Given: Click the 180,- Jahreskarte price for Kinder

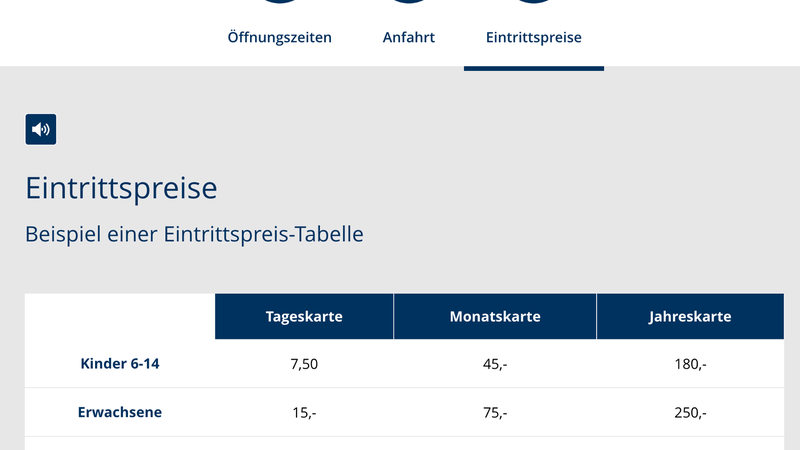Looking at the screenshot, I should click(x=690, y=364).
